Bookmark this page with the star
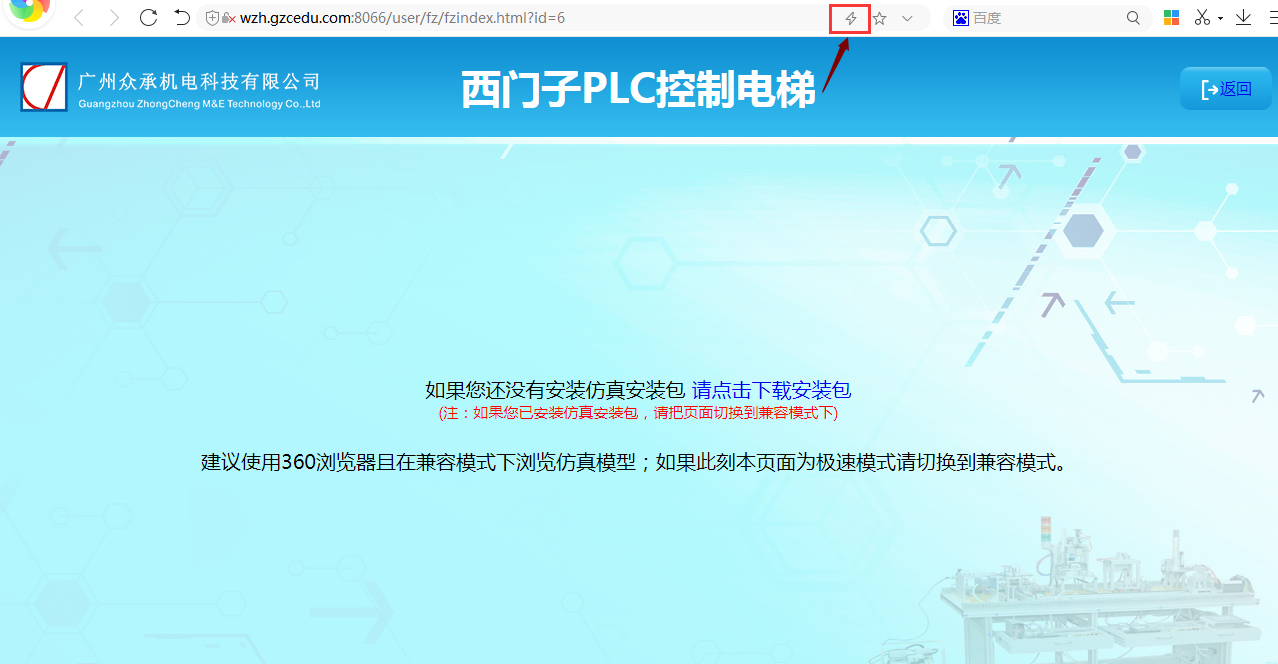Image resolution: width=1278 pixels, height=664 pixels. (x=880, y=18)
